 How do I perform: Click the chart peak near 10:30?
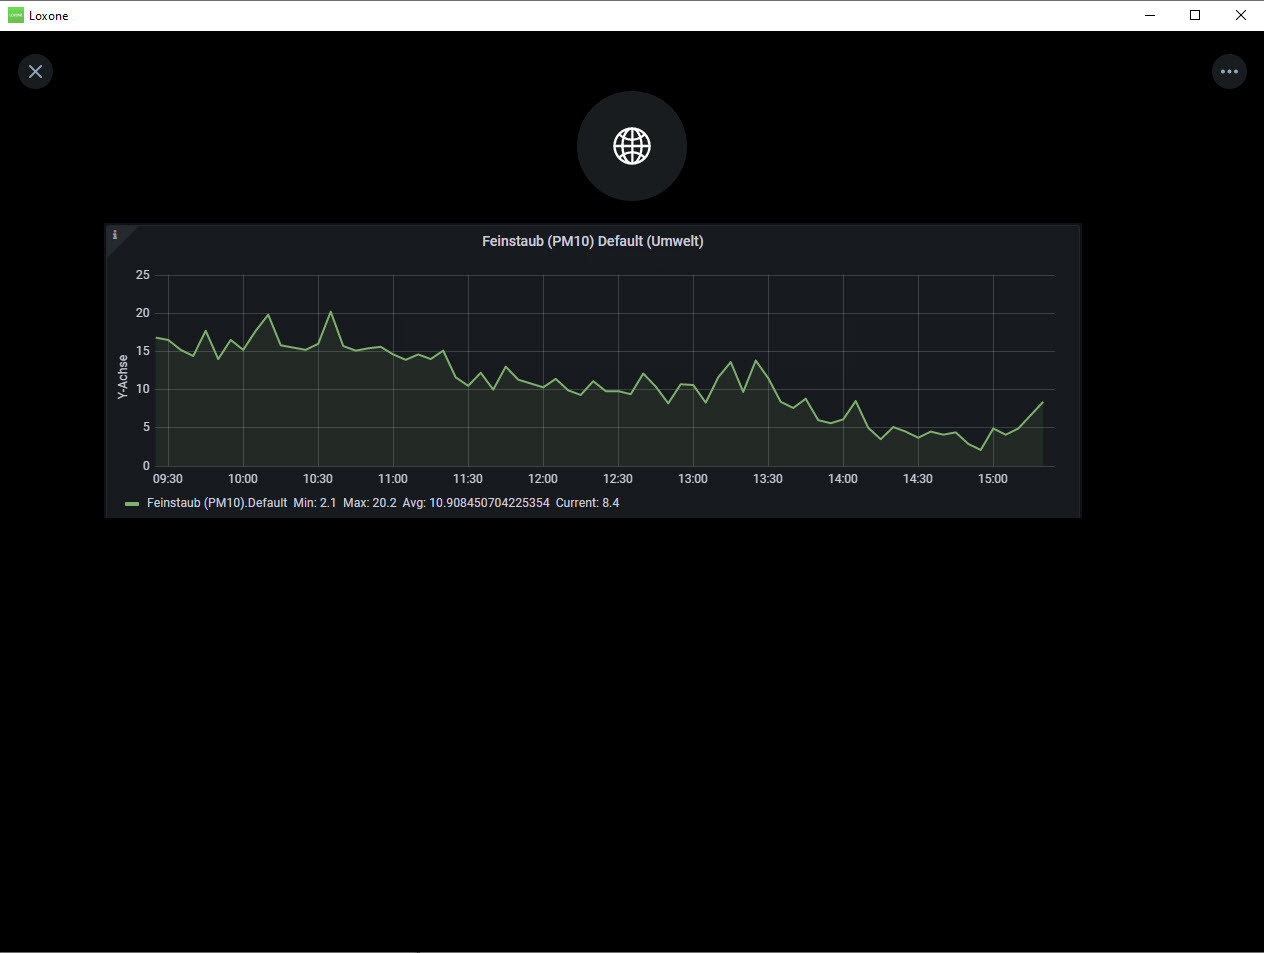331,312
